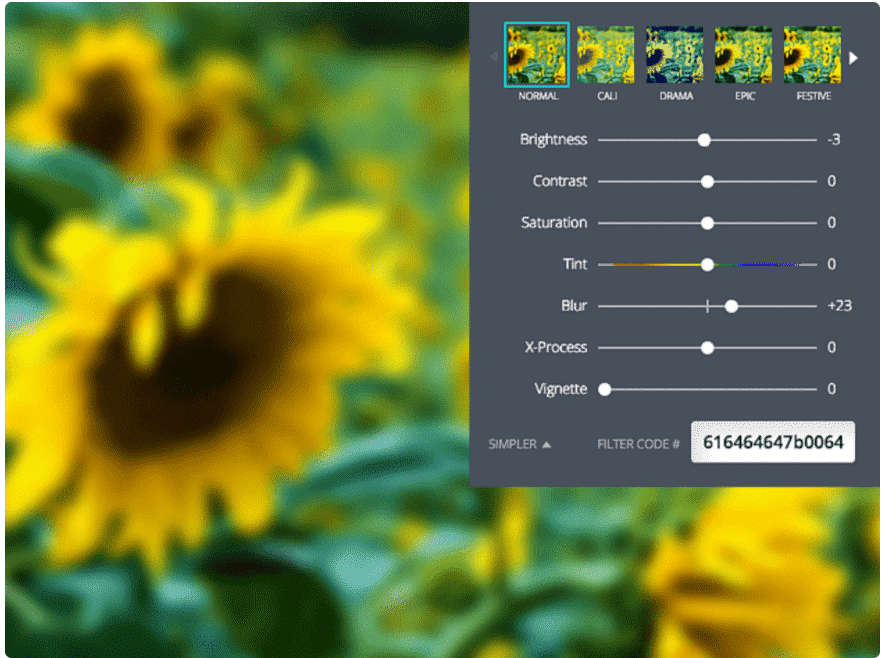
Task: Show next filters with right arrow
Action: click(853, 58)
